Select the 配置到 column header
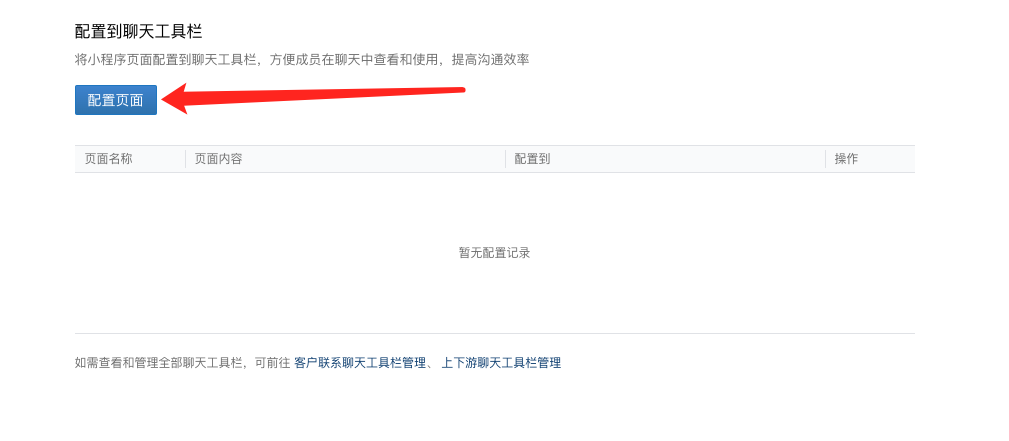This screenshot has height=441, width=1009. click(x=532, y=159)
